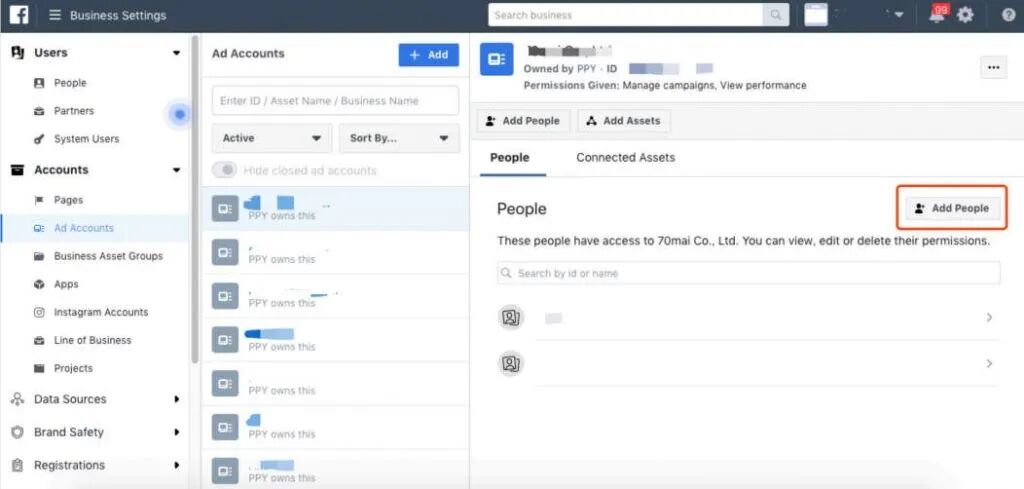The height and width of the screenshot is (489, 1024).
Task: Click the search magnifier button
Action: (776, 15)
